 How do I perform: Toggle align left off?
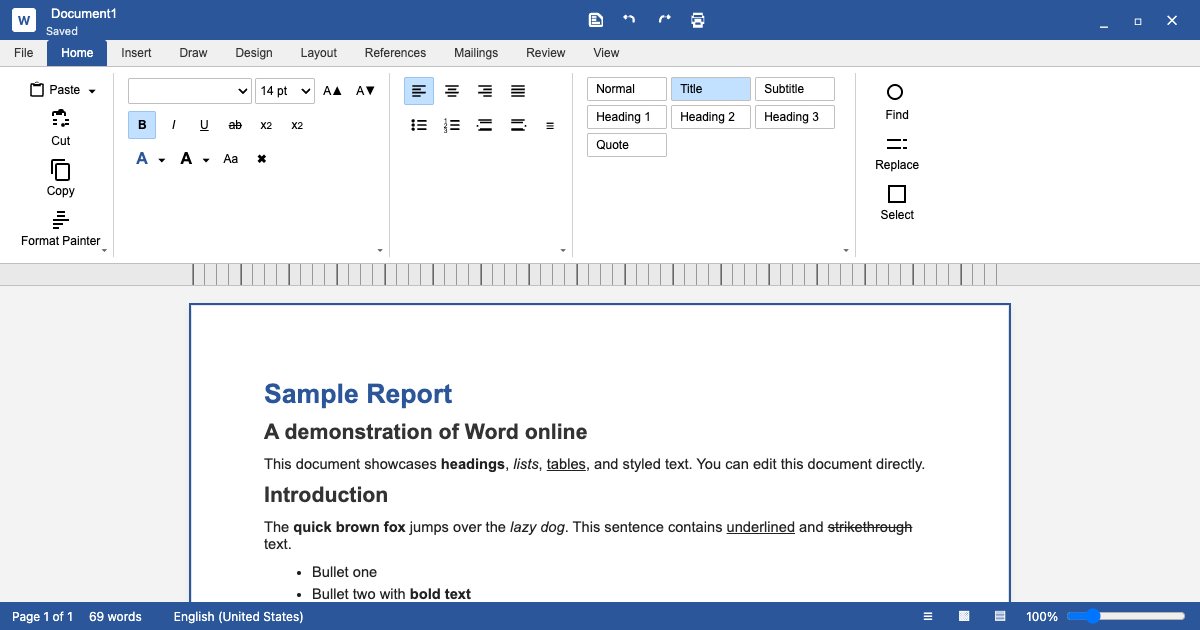(419, 91)
